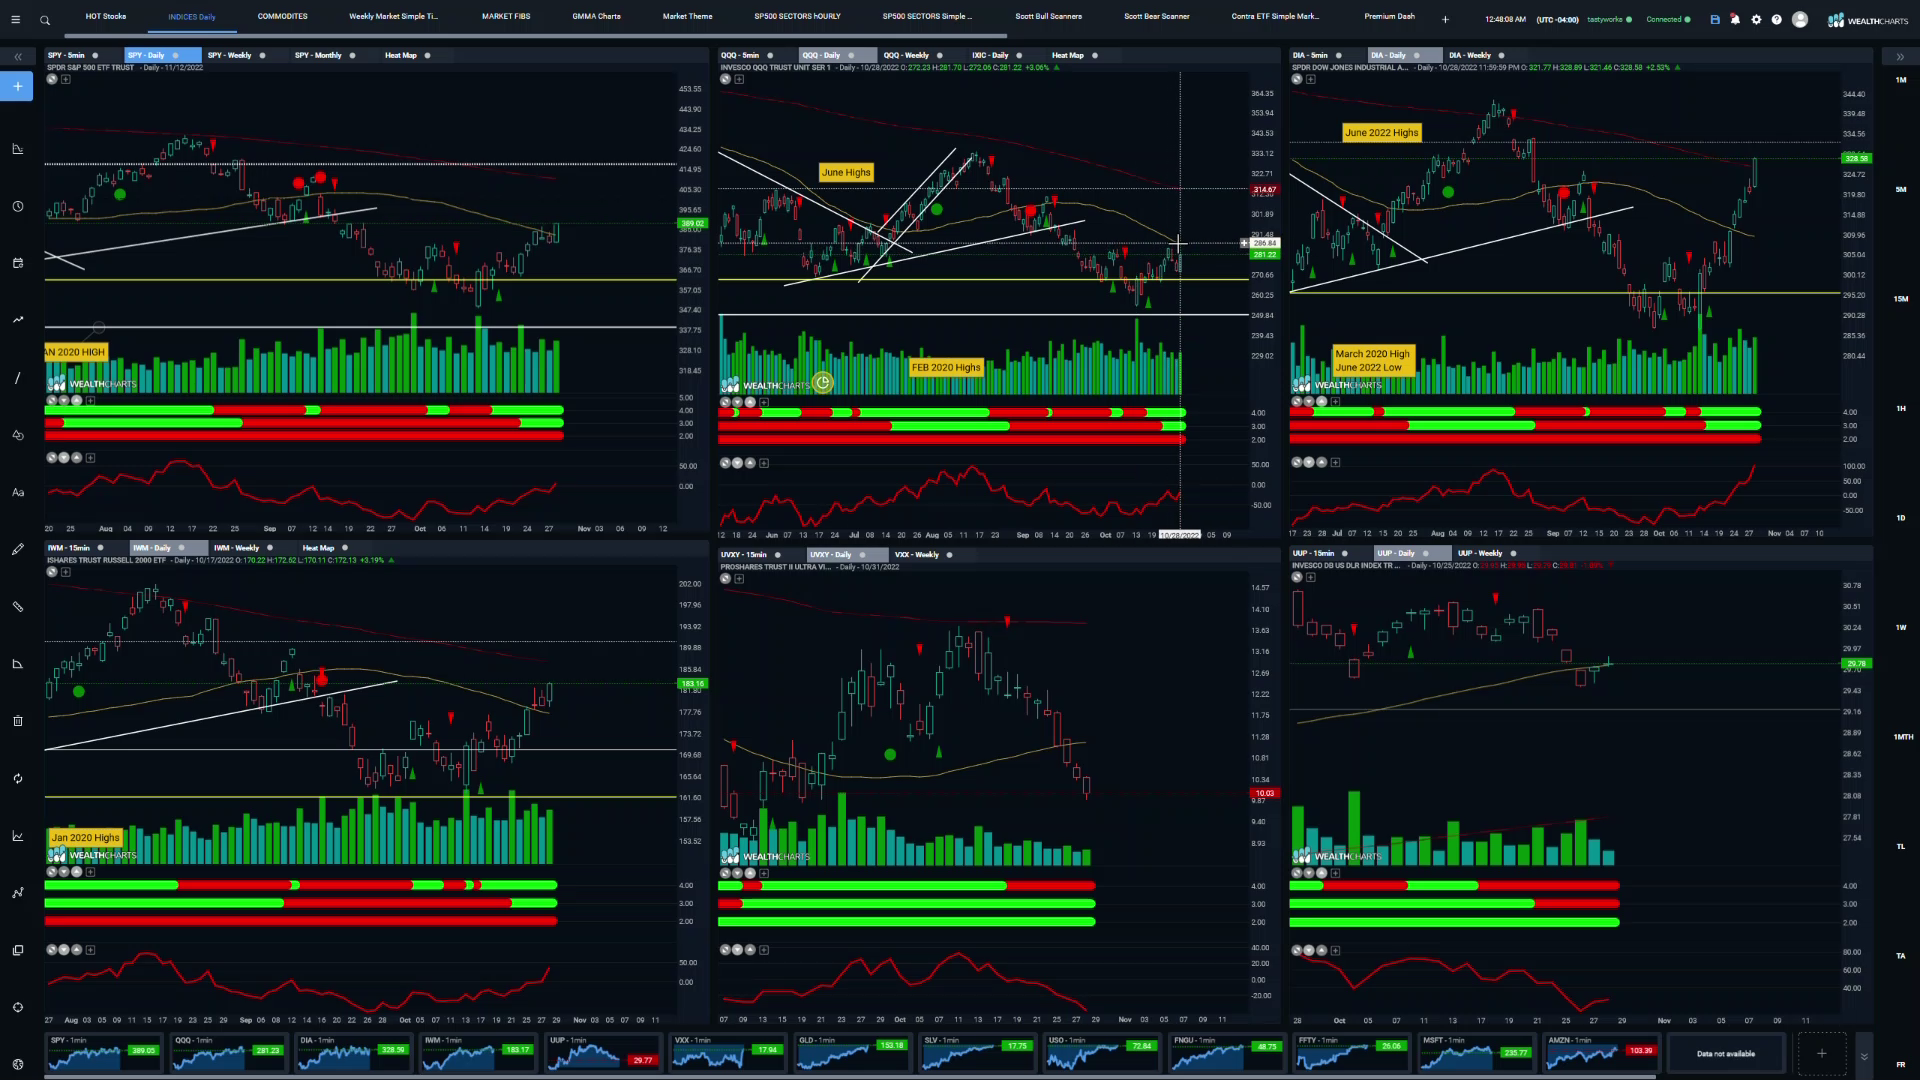This screenshot has height=1080, width=1920.
Task: Open the MARKET FIBS tab
Action: [506, 17]
